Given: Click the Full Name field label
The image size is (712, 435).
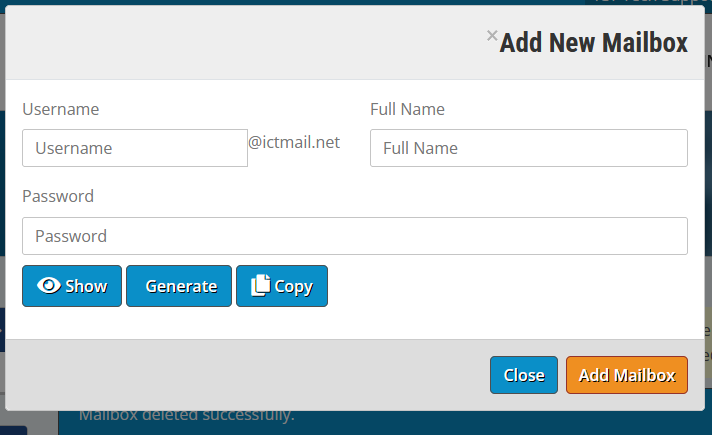Looking at the screenshot, I should pos(407,109).
